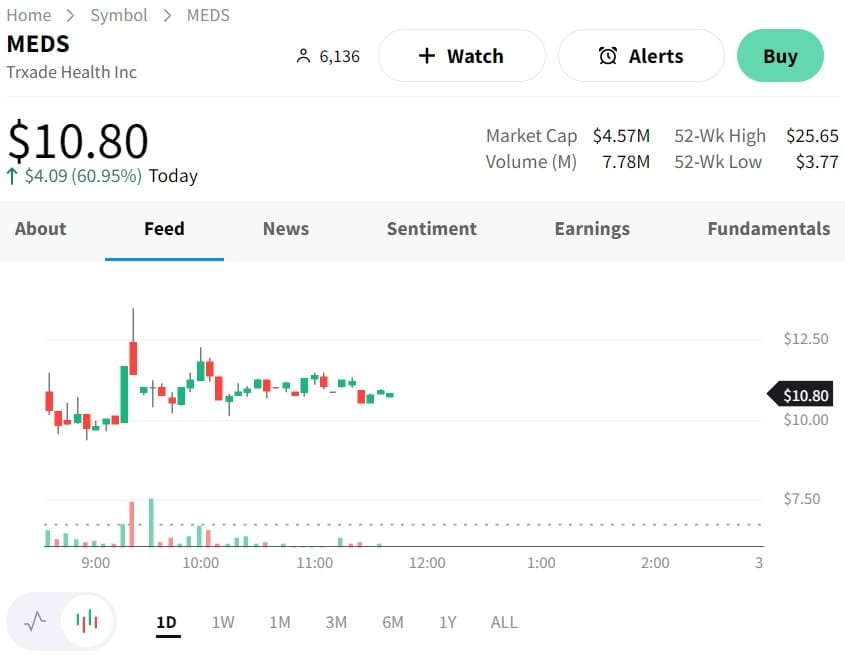Switch to line chart view icon

35,622
